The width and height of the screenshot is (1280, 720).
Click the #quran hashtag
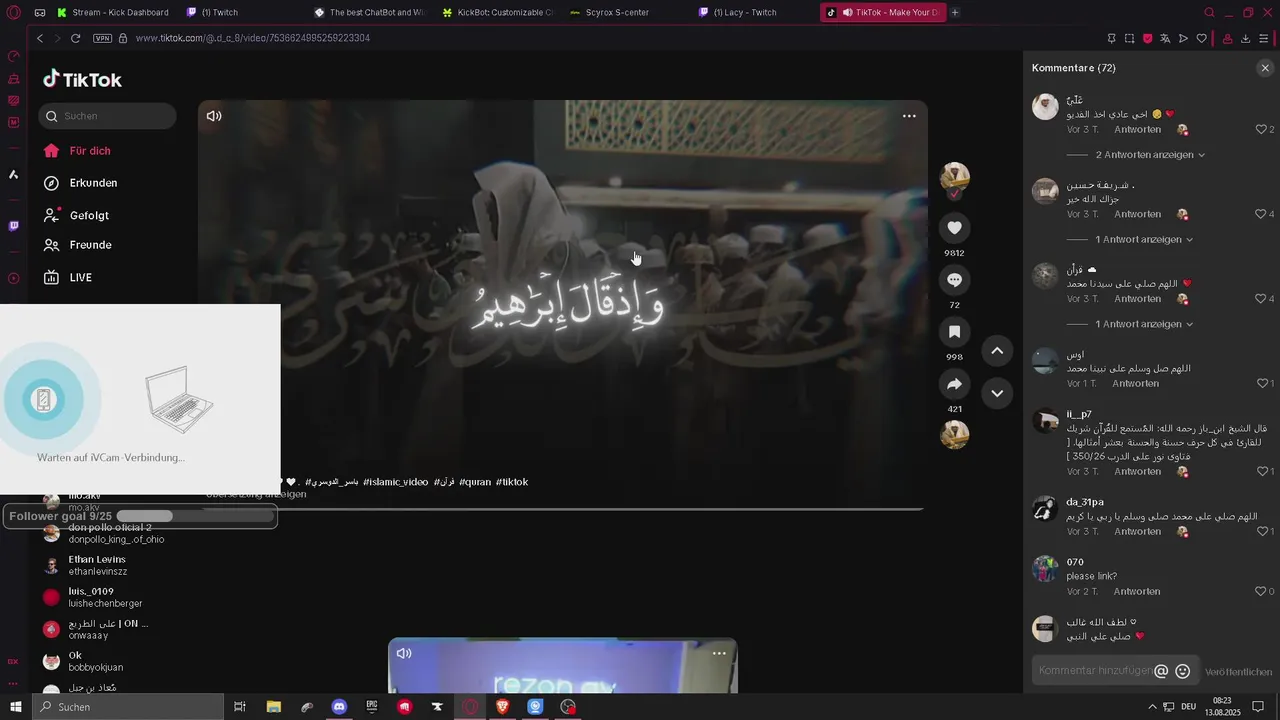(476, 482)
